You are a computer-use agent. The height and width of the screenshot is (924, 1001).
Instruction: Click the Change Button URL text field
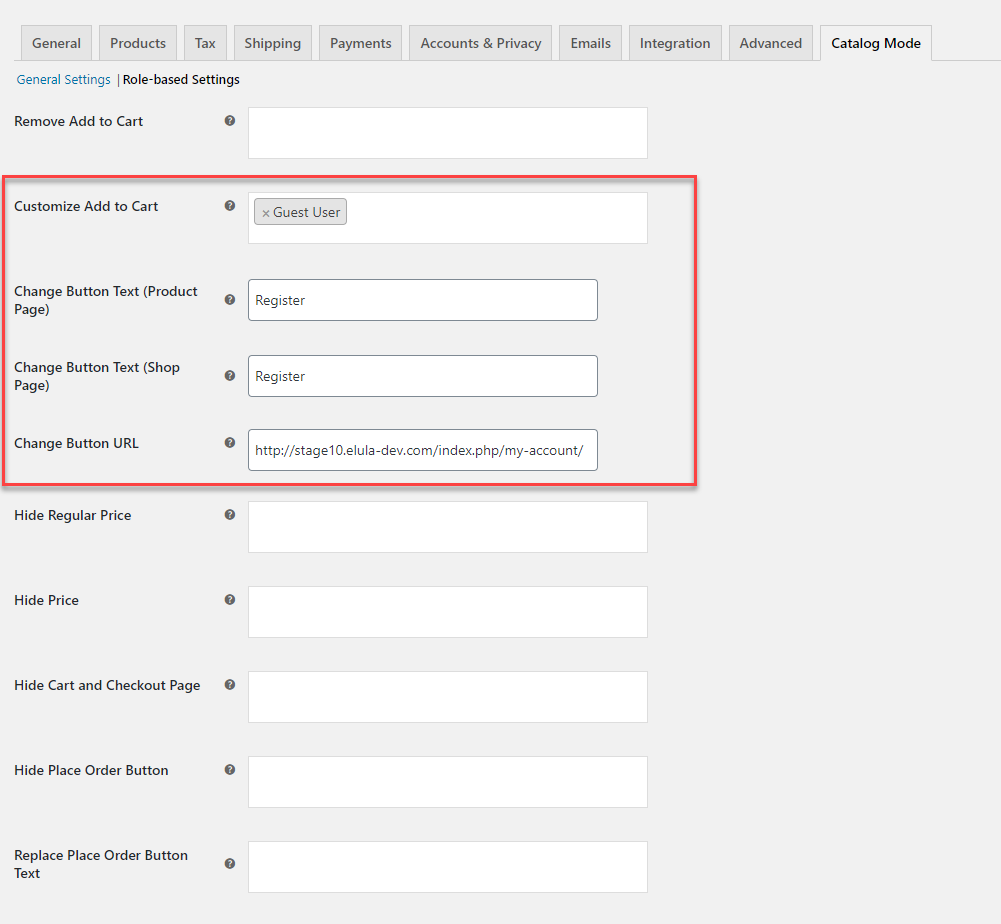click(422, 450)
